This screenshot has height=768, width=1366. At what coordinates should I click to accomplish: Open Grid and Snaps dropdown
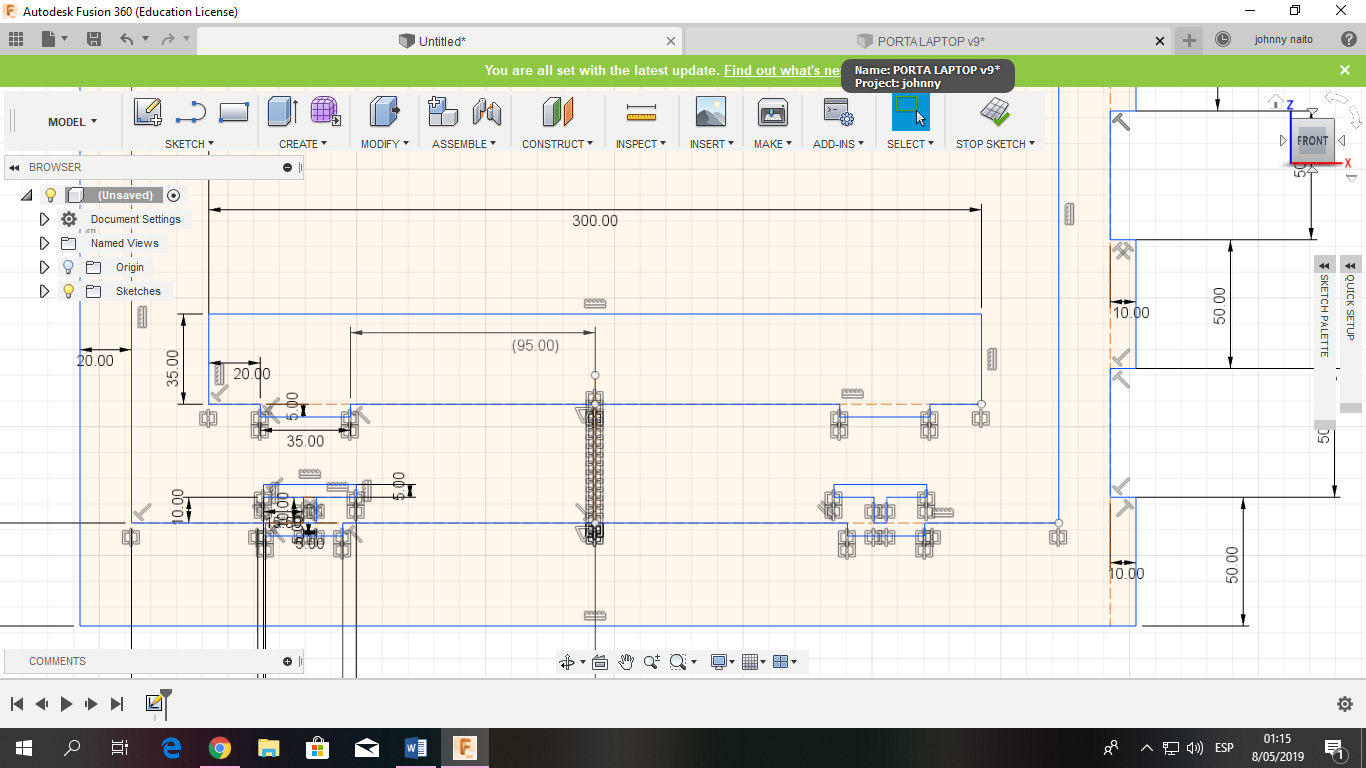point(755,662)
